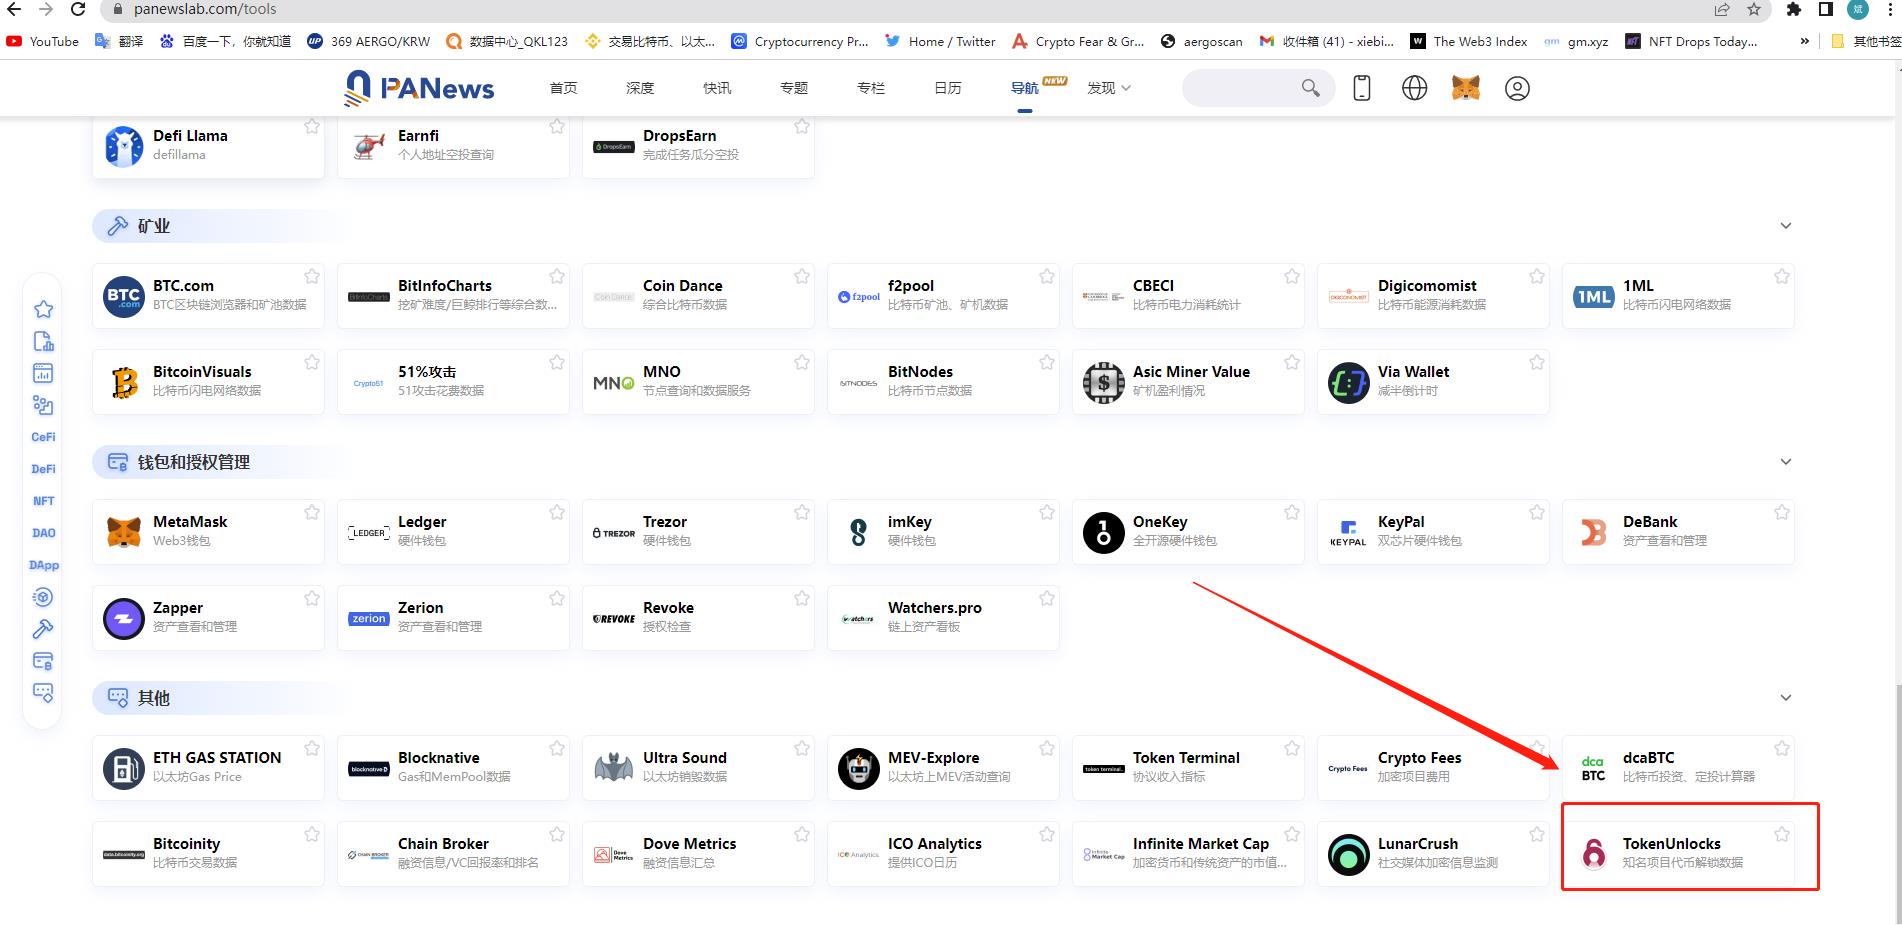Go to 深度 nav tab
The width and height of the screenshot is (1902, 925).
point(640,88)
